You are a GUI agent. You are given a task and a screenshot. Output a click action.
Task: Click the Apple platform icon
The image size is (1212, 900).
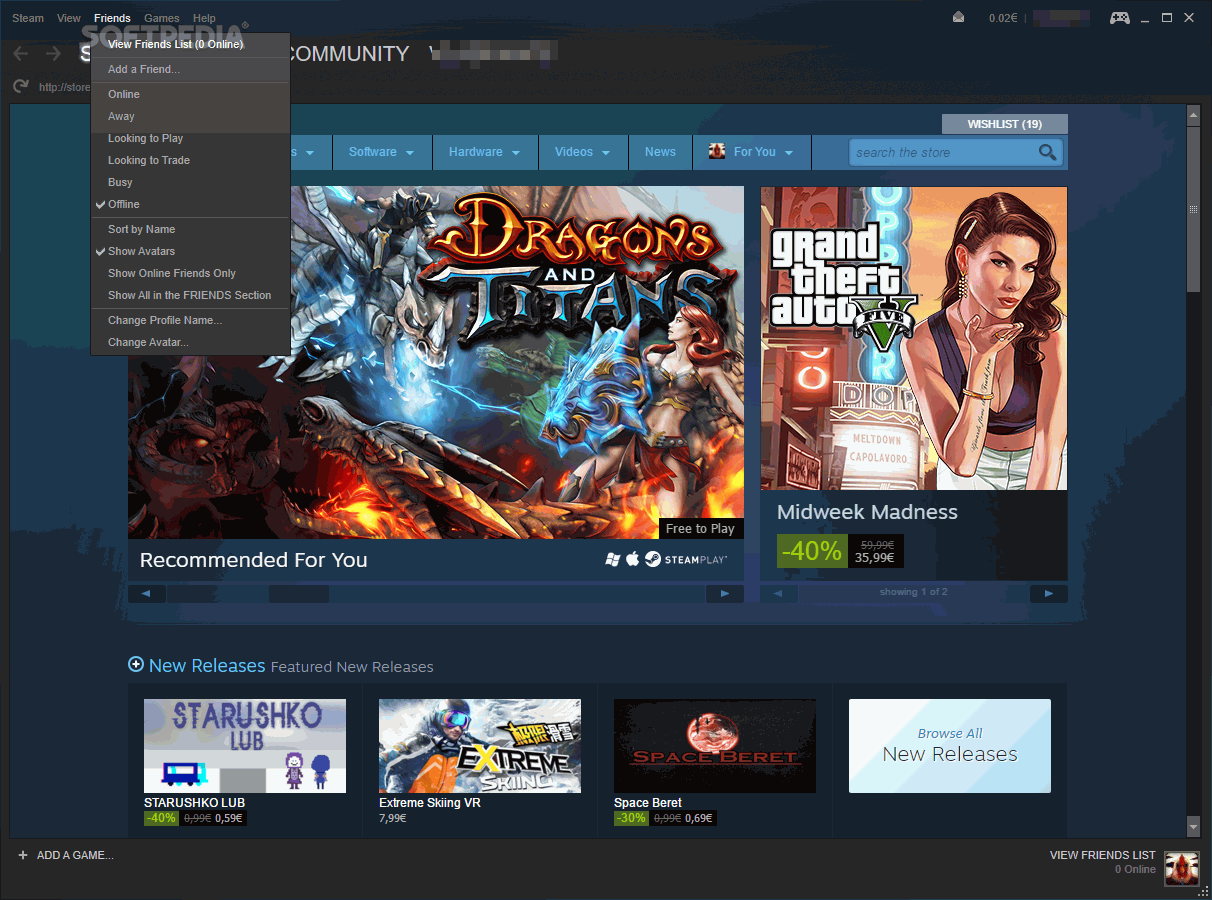point(633,559)
